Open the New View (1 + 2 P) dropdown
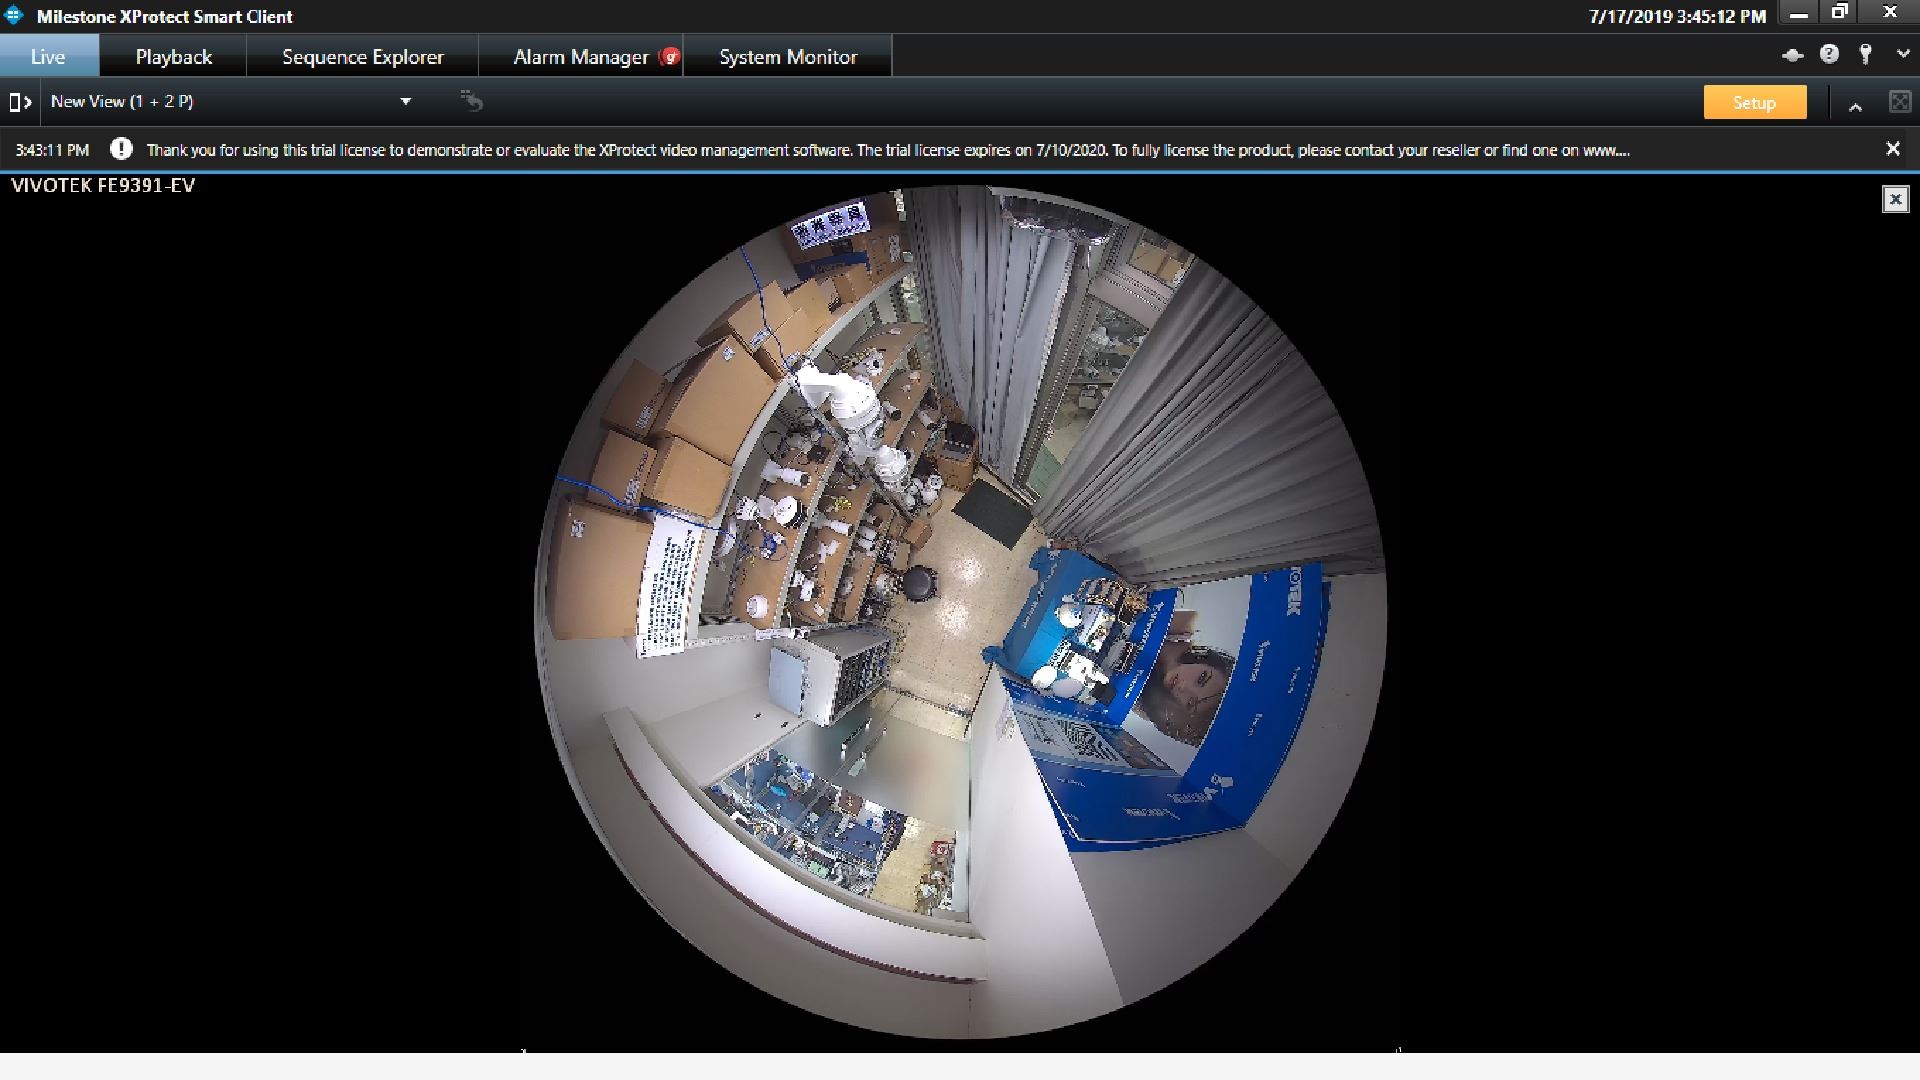This screenshot has width=1920, height=1080. click(x=231, y=101)
